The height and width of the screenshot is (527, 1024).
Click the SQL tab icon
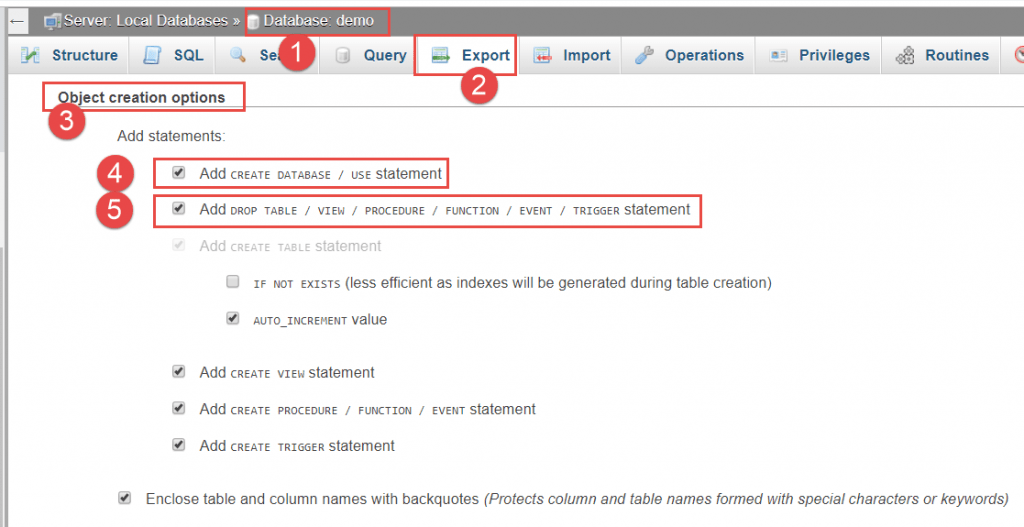coord(153,55)
